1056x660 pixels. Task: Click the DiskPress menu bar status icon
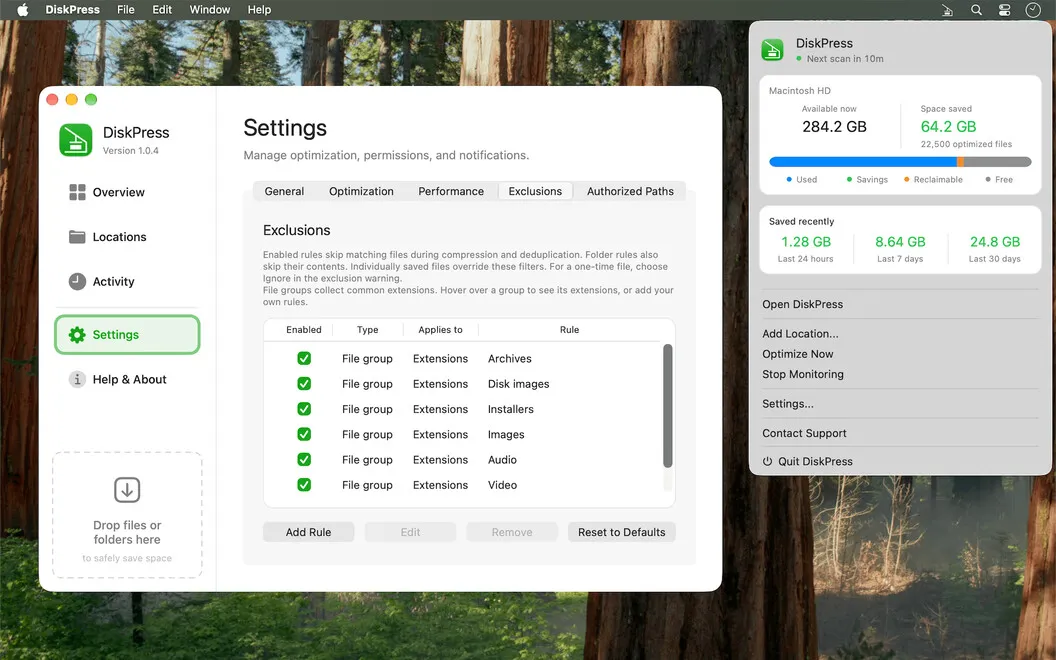click(x=947, y=9)
